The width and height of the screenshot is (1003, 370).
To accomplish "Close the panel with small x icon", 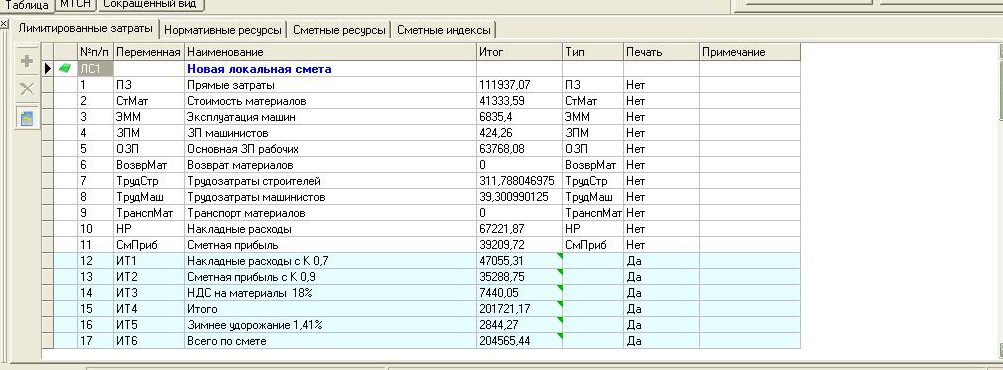I will point(4,24).
